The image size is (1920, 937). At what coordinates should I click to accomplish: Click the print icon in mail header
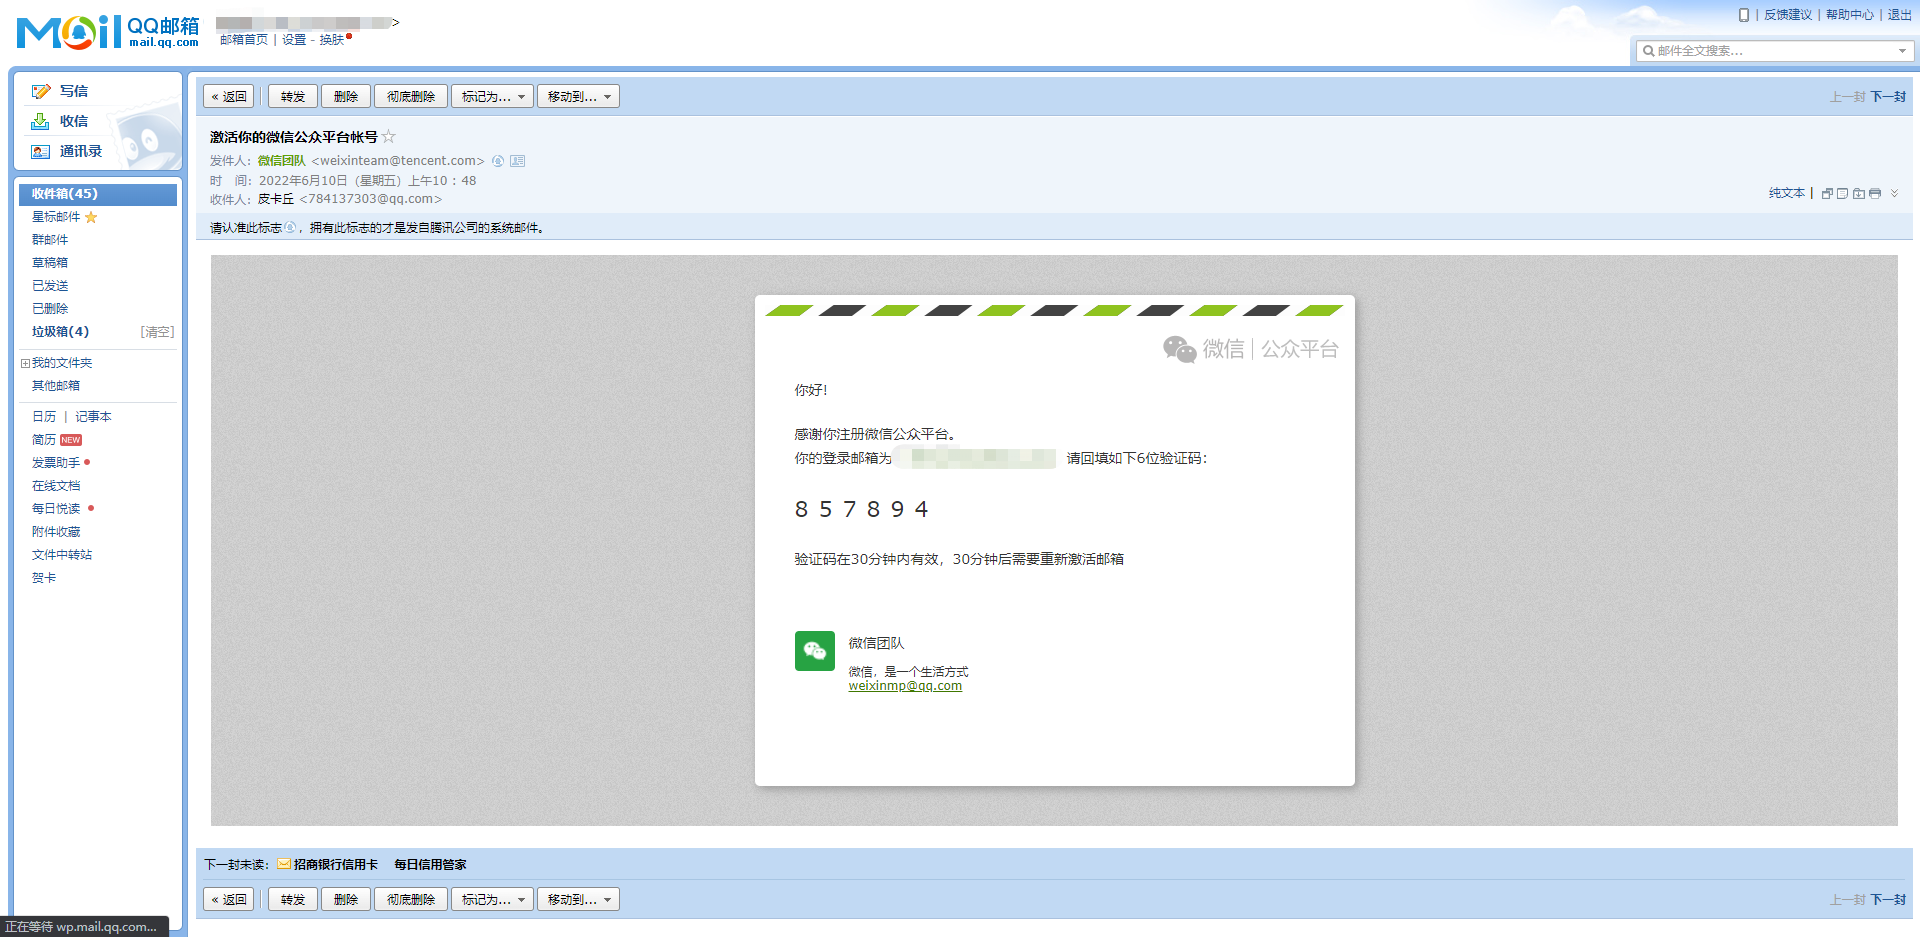click(1874, 193)
